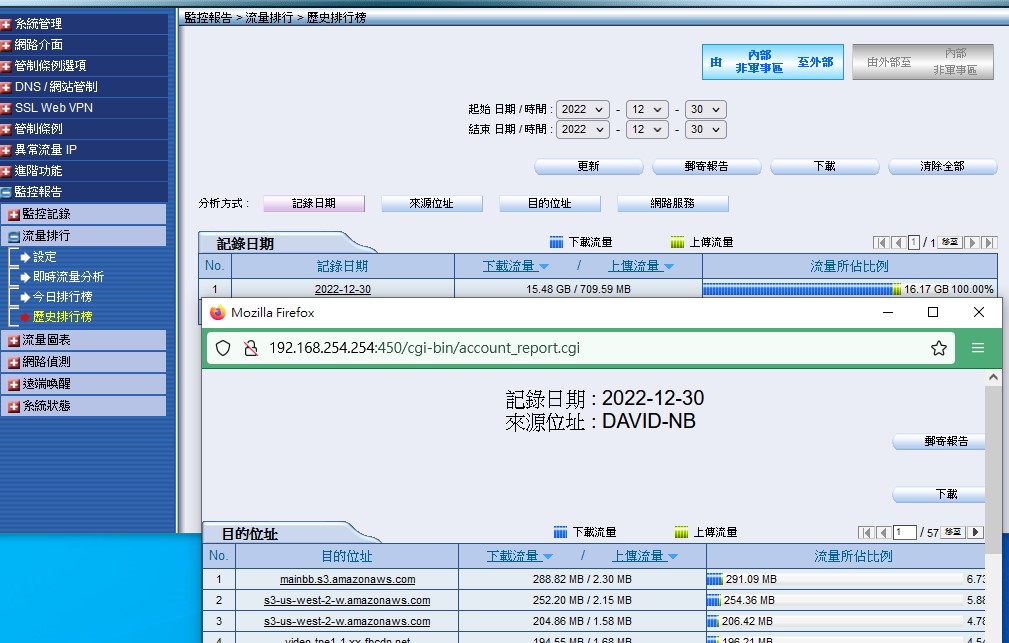Select the 由內部非軍事區至外部 direction toggle
The width and height of the screenshot is (1009, 643).
click(x=772, y=62)
